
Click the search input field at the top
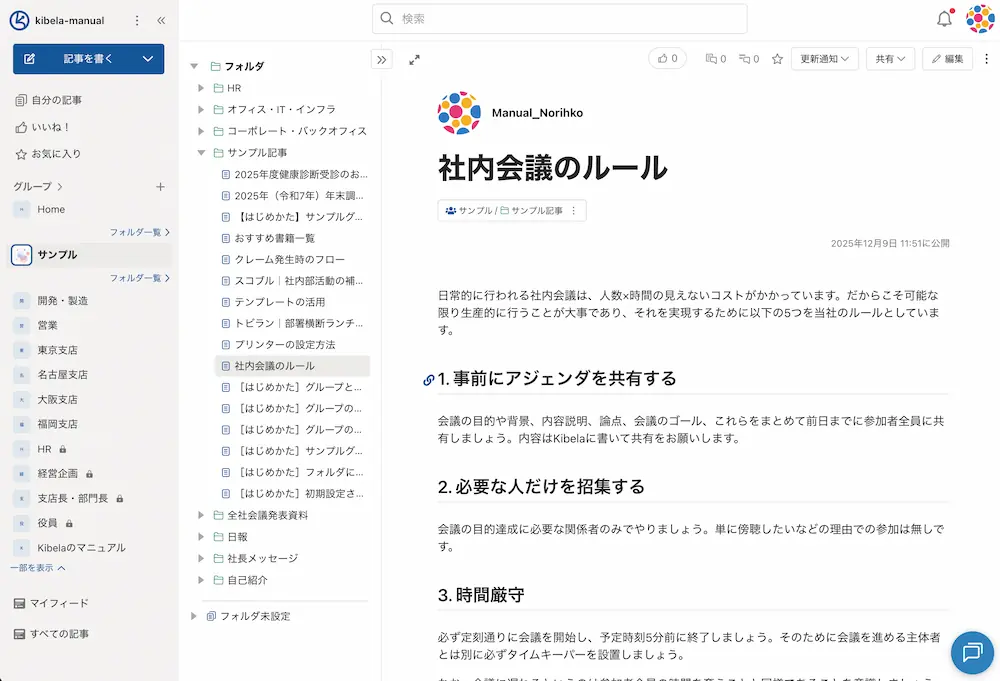[x=560, y=18]
